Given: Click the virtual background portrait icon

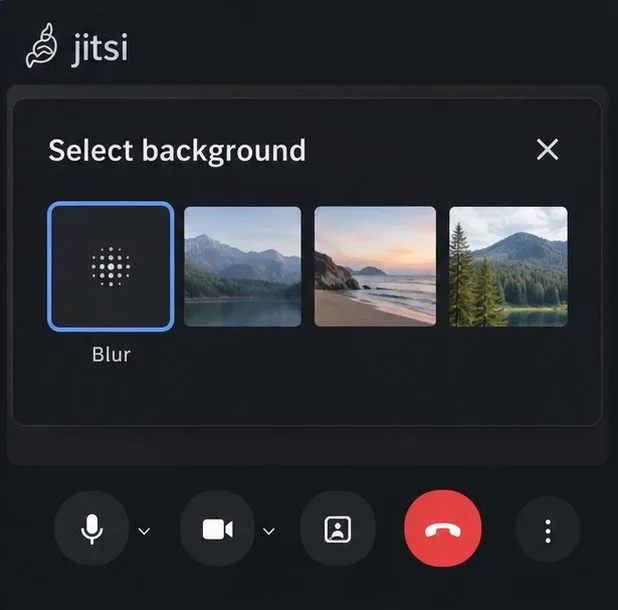Looking at the screenshot, I should [338, 529].
